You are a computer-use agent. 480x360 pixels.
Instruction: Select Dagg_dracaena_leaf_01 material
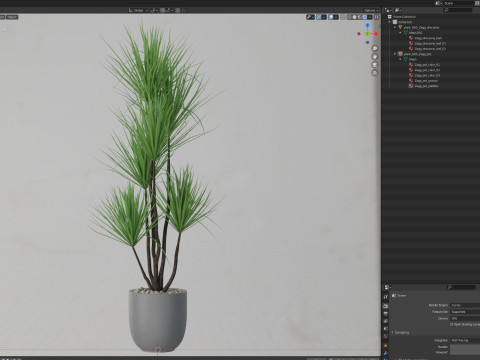430,43
